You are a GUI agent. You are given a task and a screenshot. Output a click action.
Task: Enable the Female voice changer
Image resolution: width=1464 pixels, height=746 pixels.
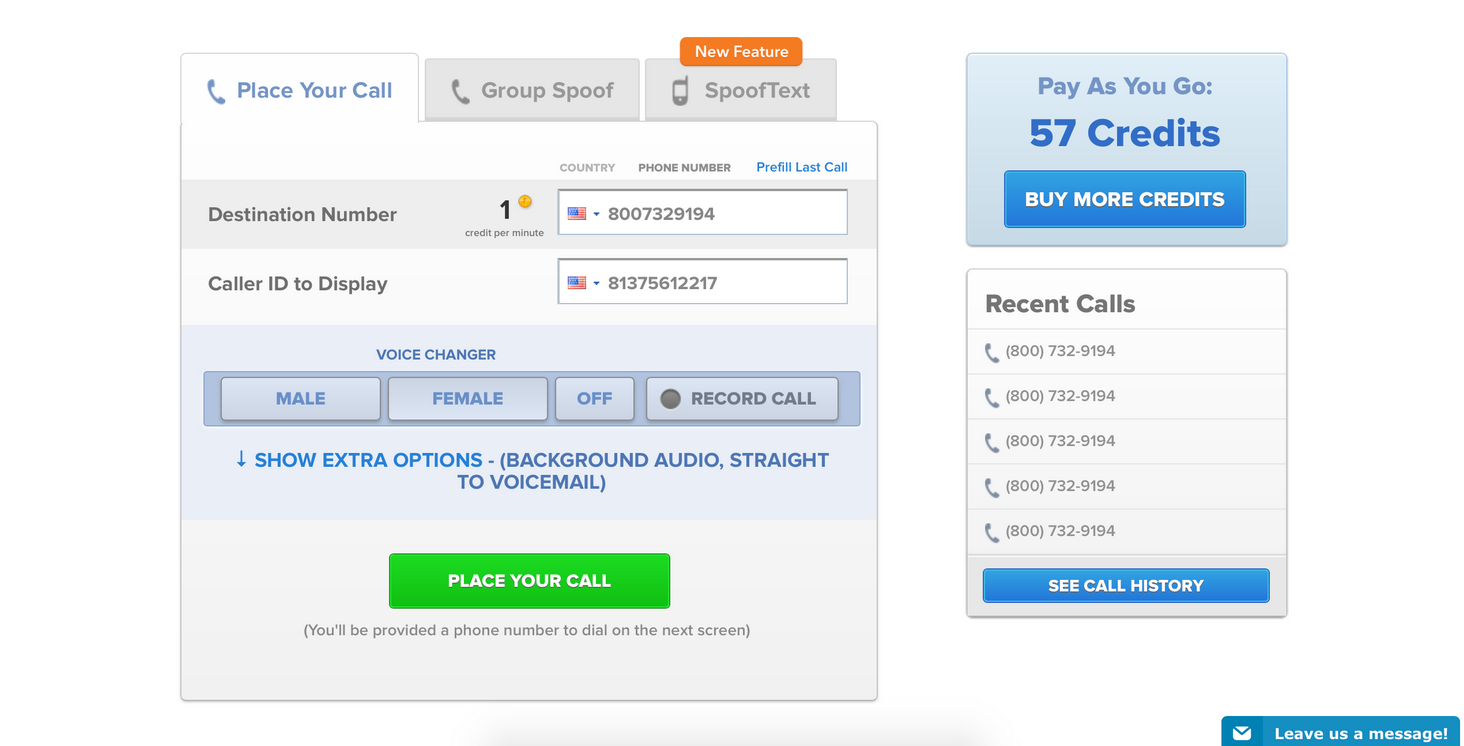point(467,398)
